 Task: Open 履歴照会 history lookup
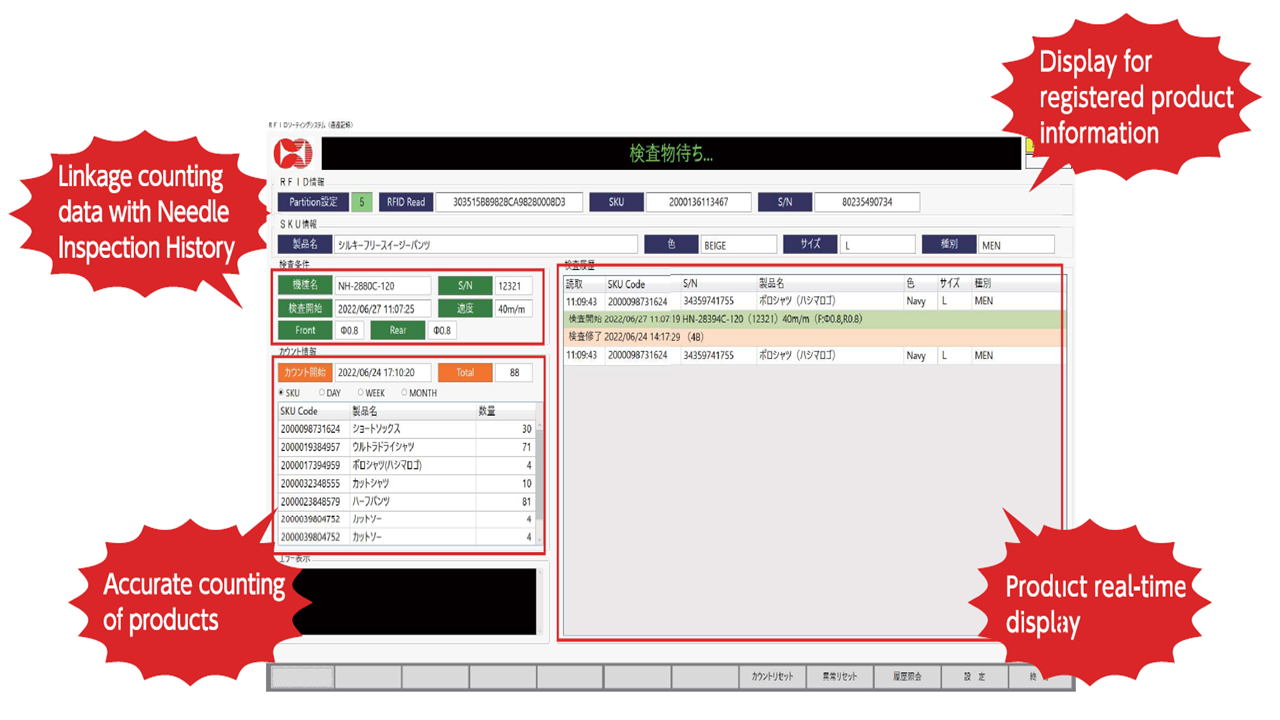907,677
